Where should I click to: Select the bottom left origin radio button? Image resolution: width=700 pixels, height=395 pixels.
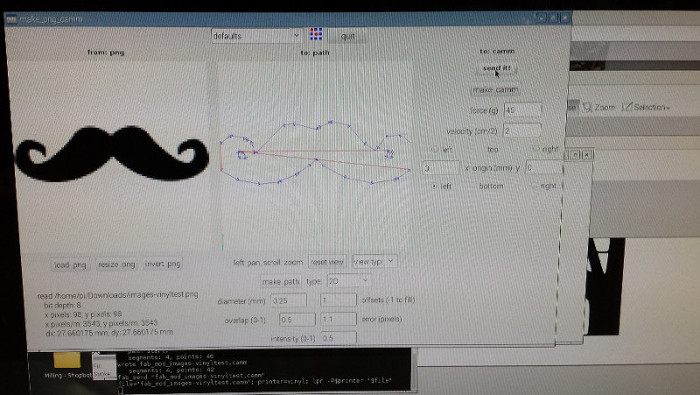pyautogui.click(x=434, y=186)
